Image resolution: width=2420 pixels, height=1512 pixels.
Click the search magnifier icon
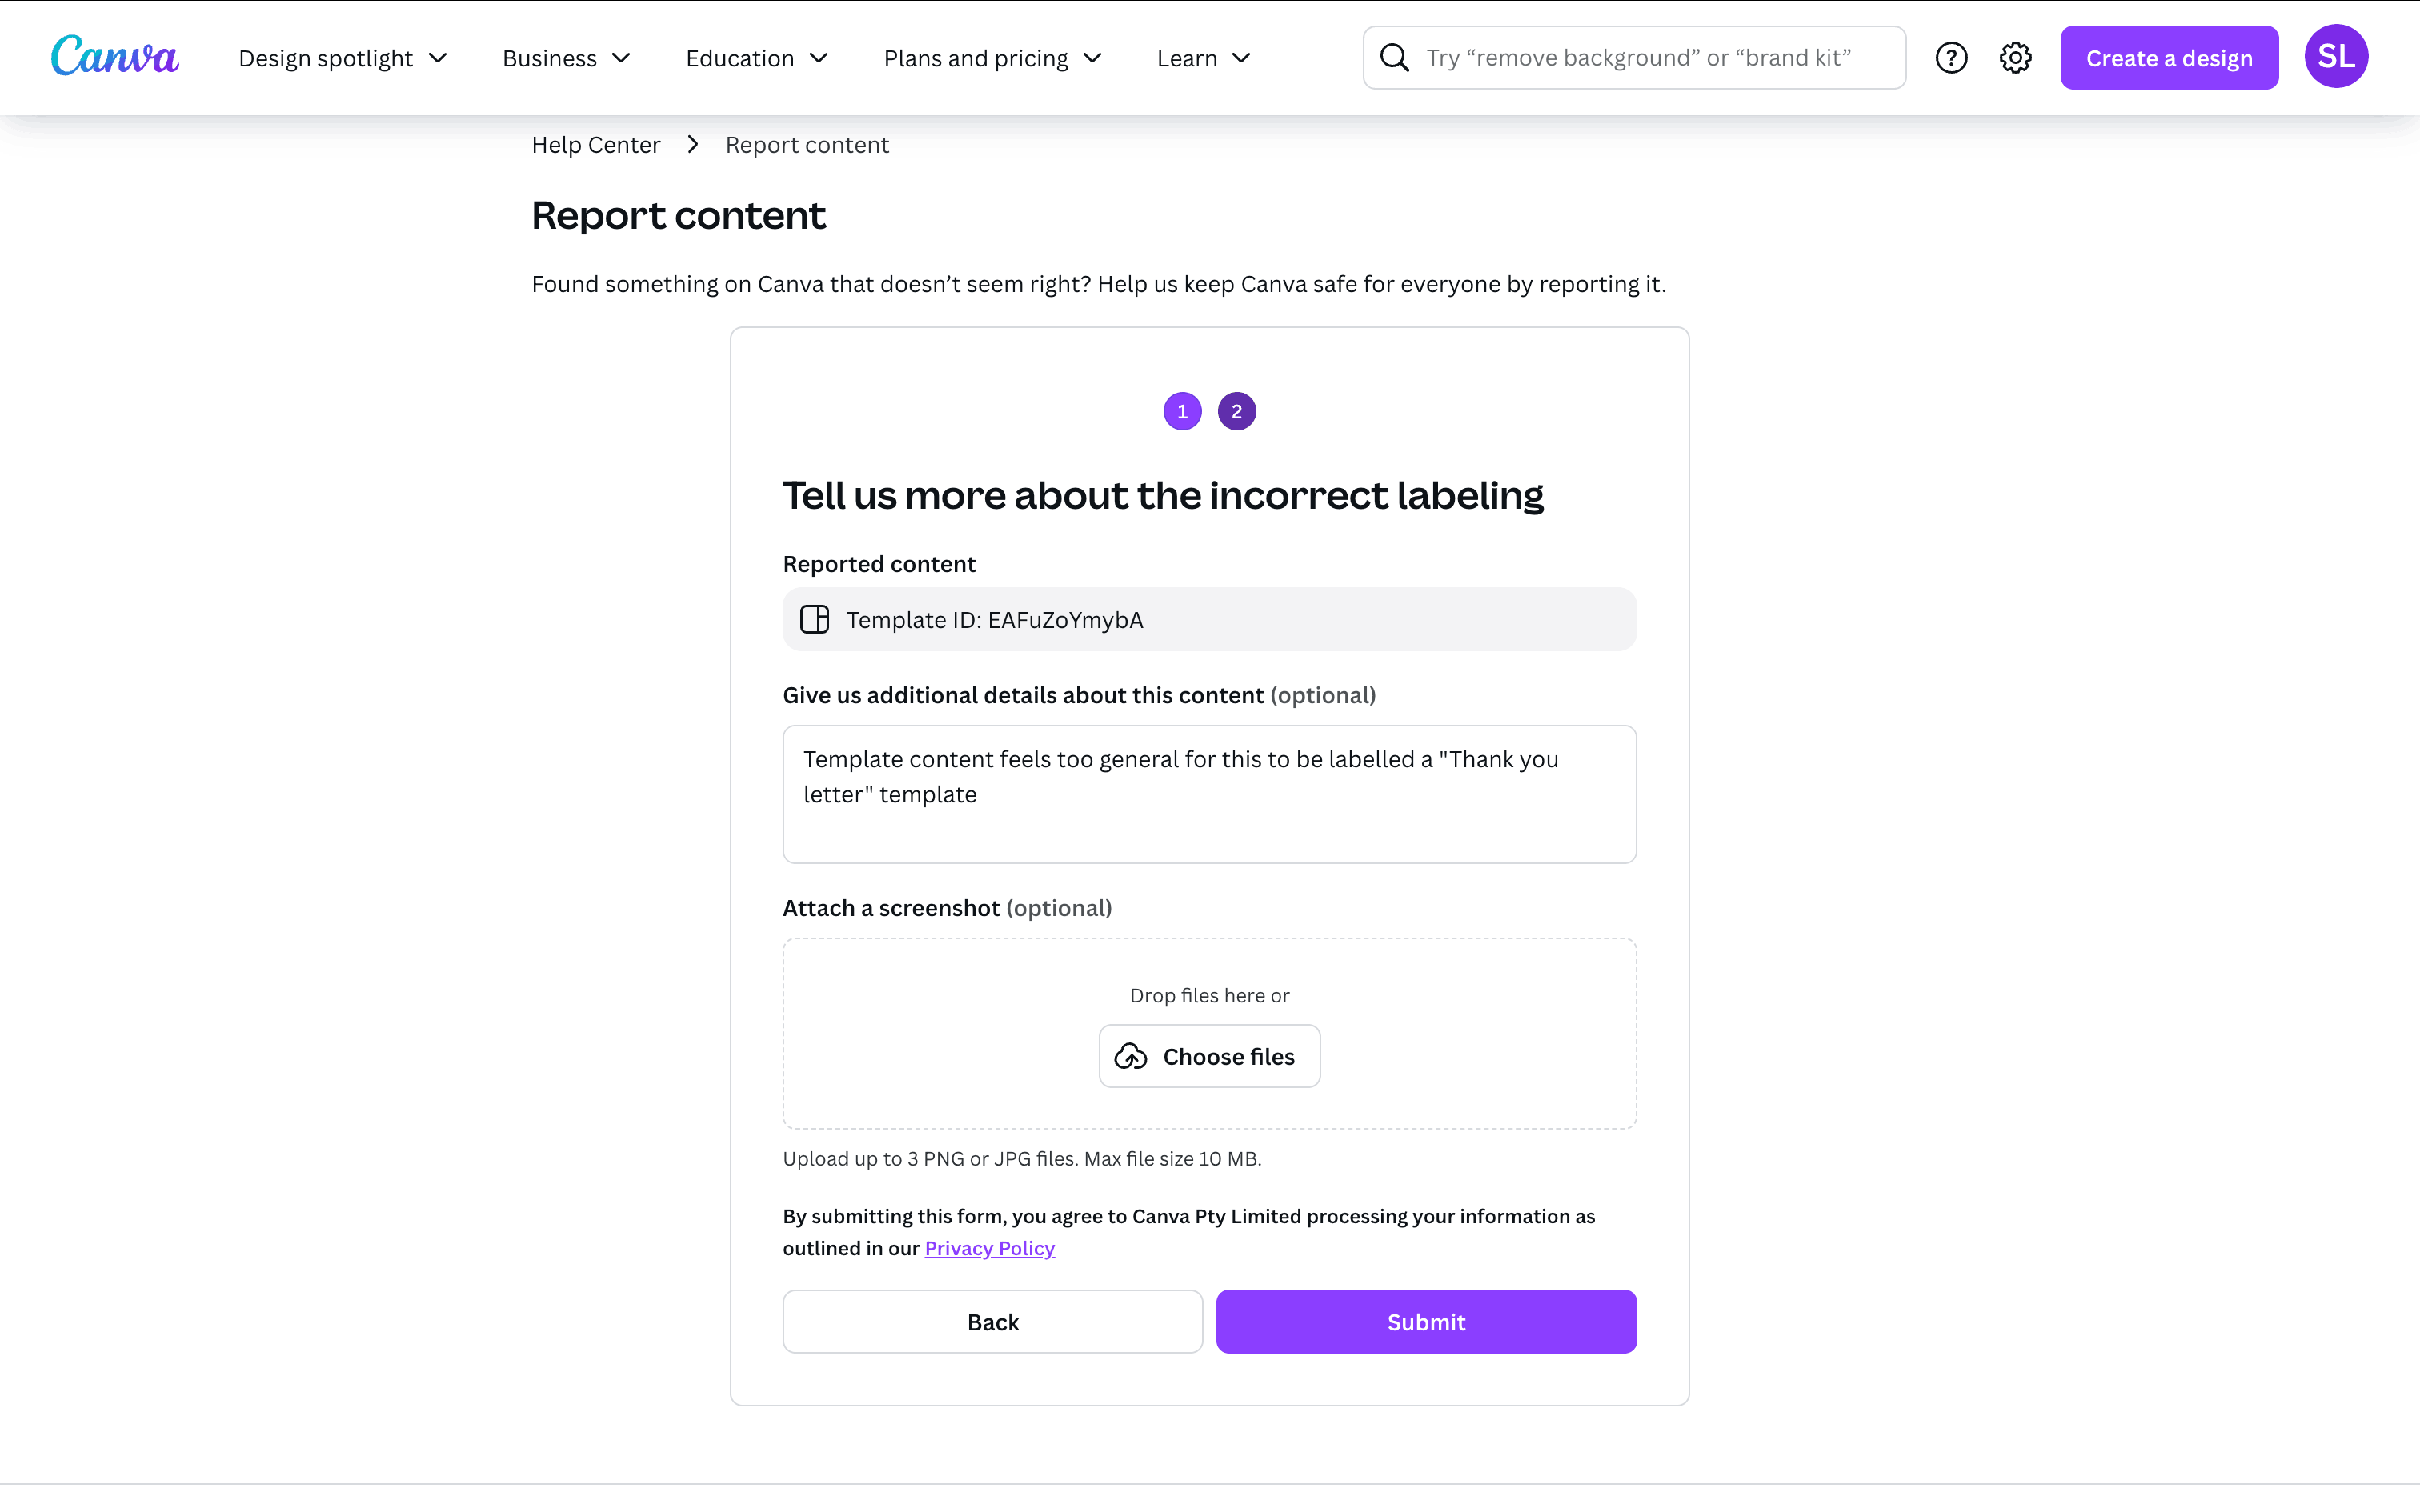[x=1394, y=58]
